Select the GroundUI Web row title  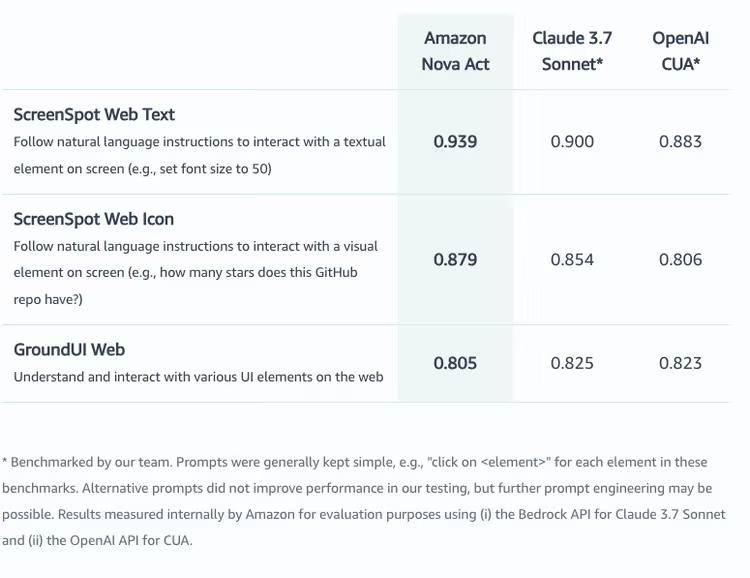69,349
